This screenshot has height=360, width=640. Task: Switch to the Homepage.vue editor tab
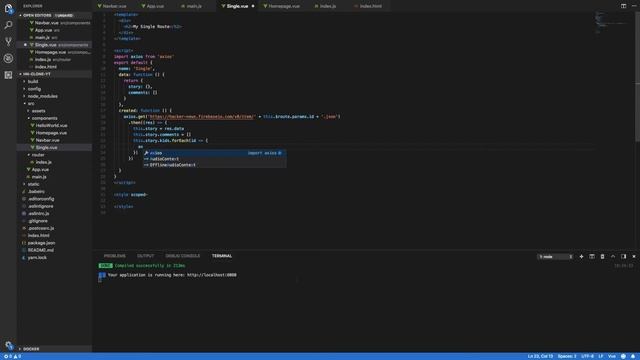click(x=284, y=6)
